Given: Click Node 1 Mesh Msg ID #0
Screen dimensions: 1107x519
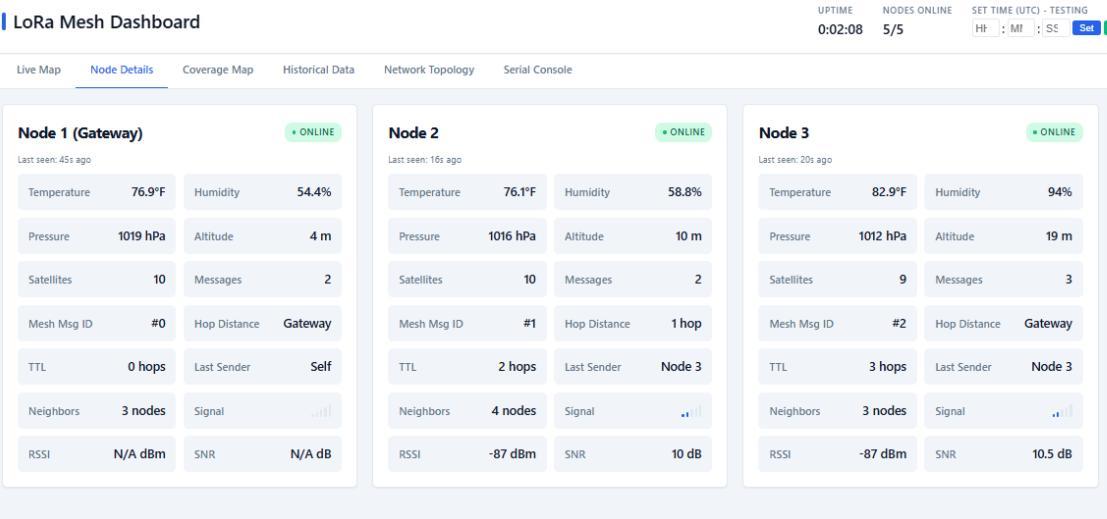Looking at the screenshot, I should [158, 323].
